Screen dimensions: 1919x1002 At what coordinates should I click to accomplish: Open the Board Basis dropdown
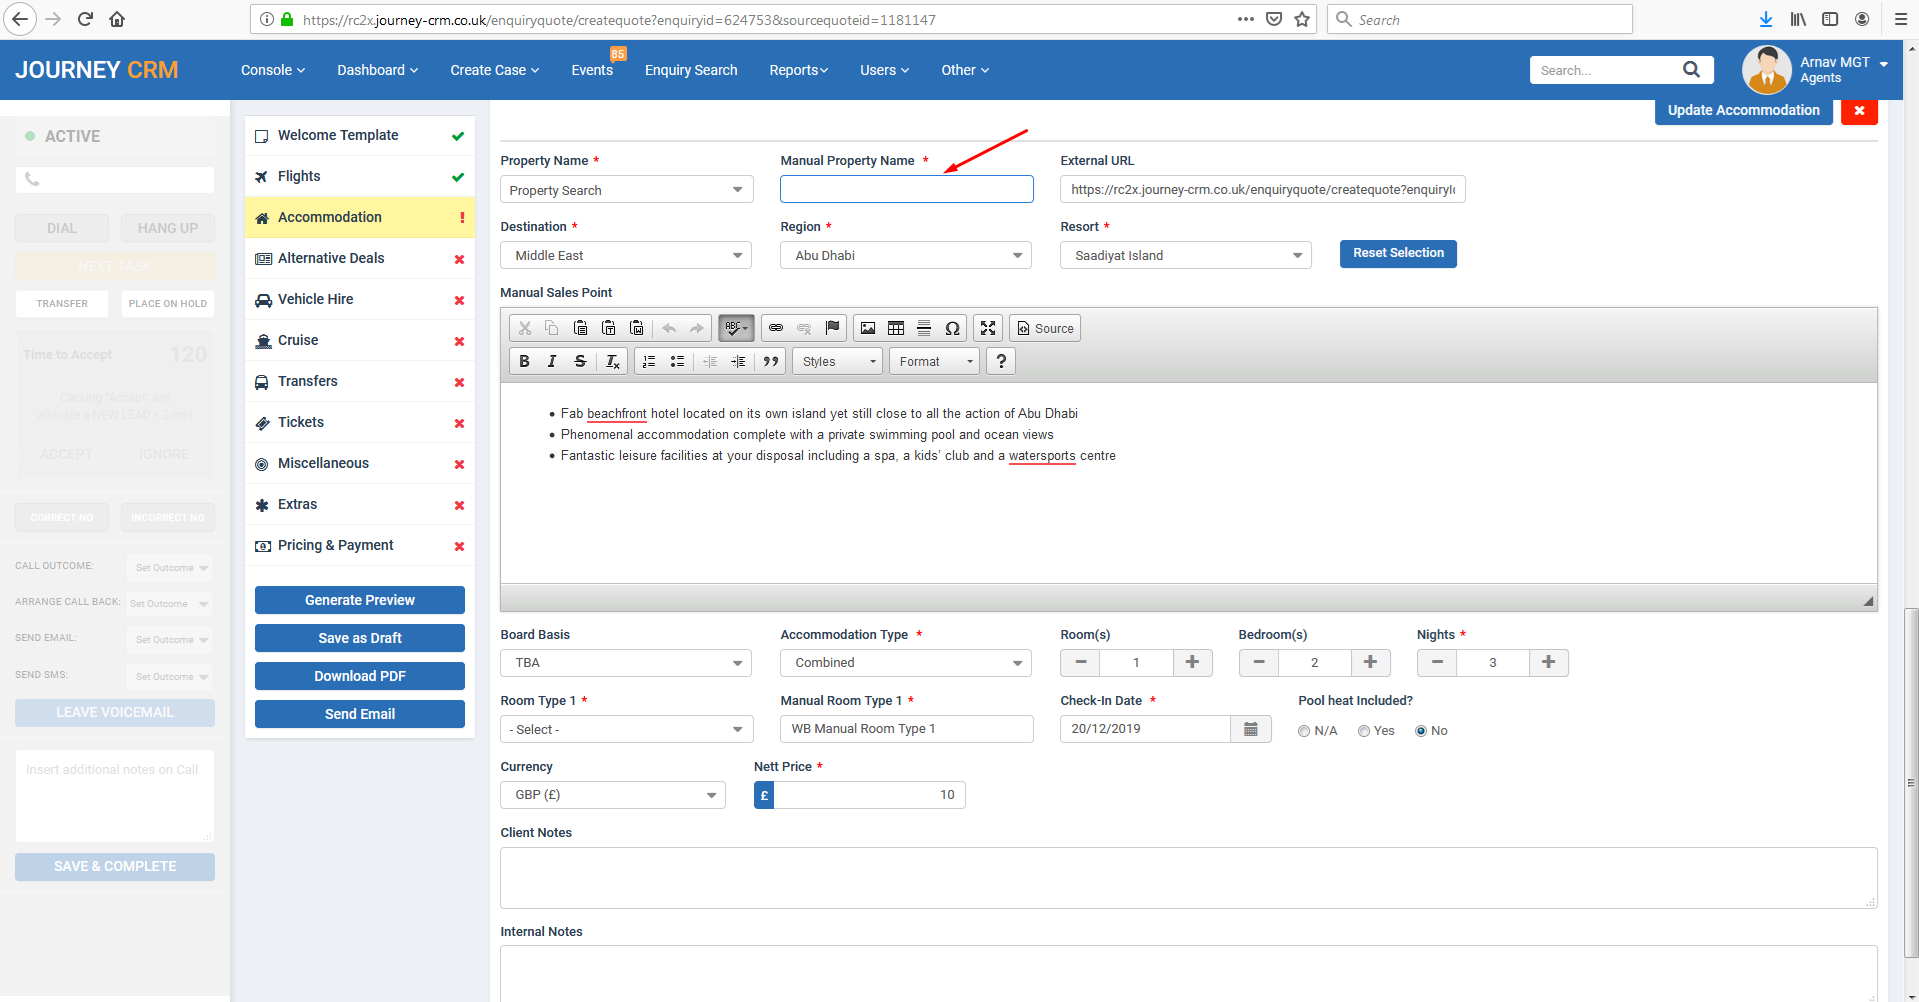pos(625,663)
